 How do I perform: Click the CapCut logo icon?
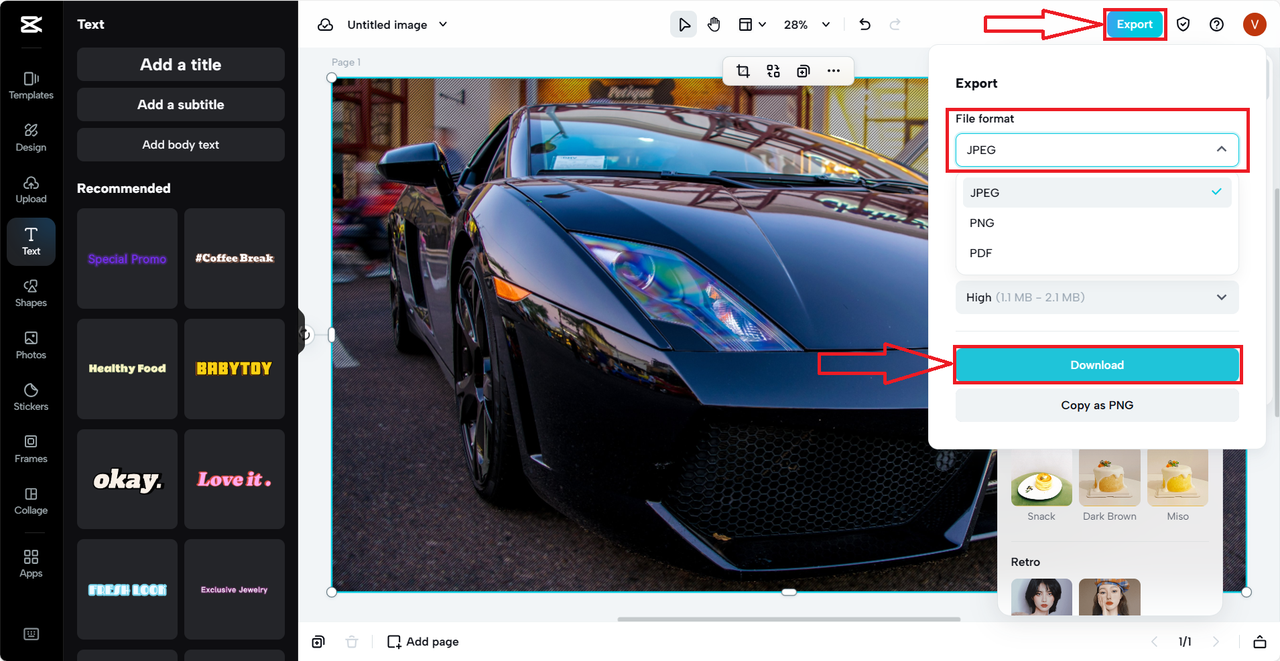coord(31,25)
